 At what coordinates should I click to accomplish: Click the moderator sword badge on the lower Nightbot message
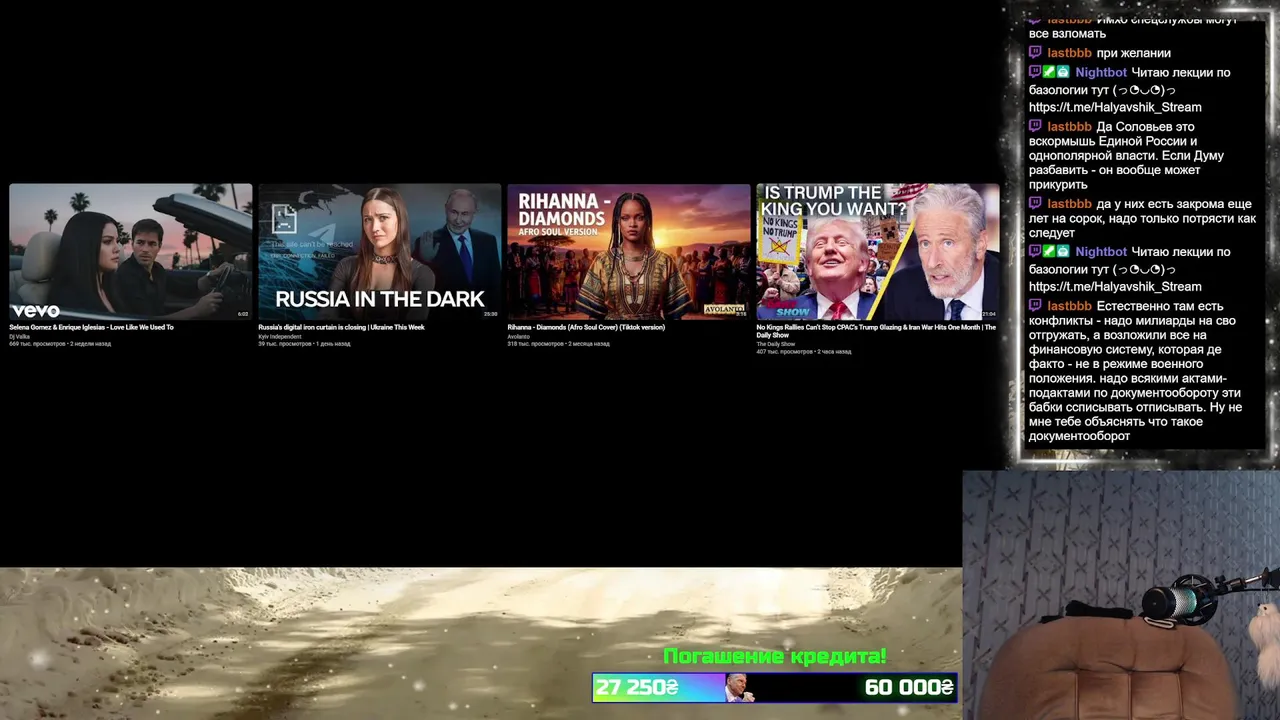1049,252
